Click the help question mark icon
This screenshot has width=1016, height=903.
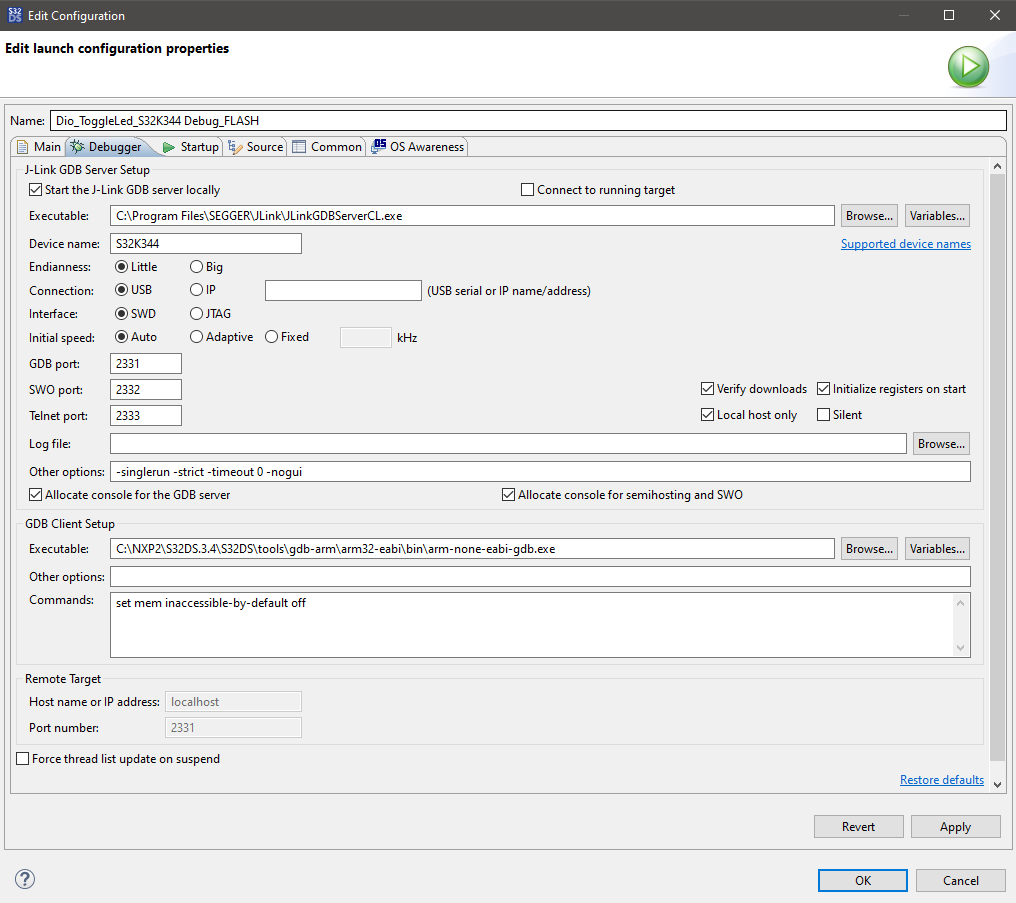(24, 878)
